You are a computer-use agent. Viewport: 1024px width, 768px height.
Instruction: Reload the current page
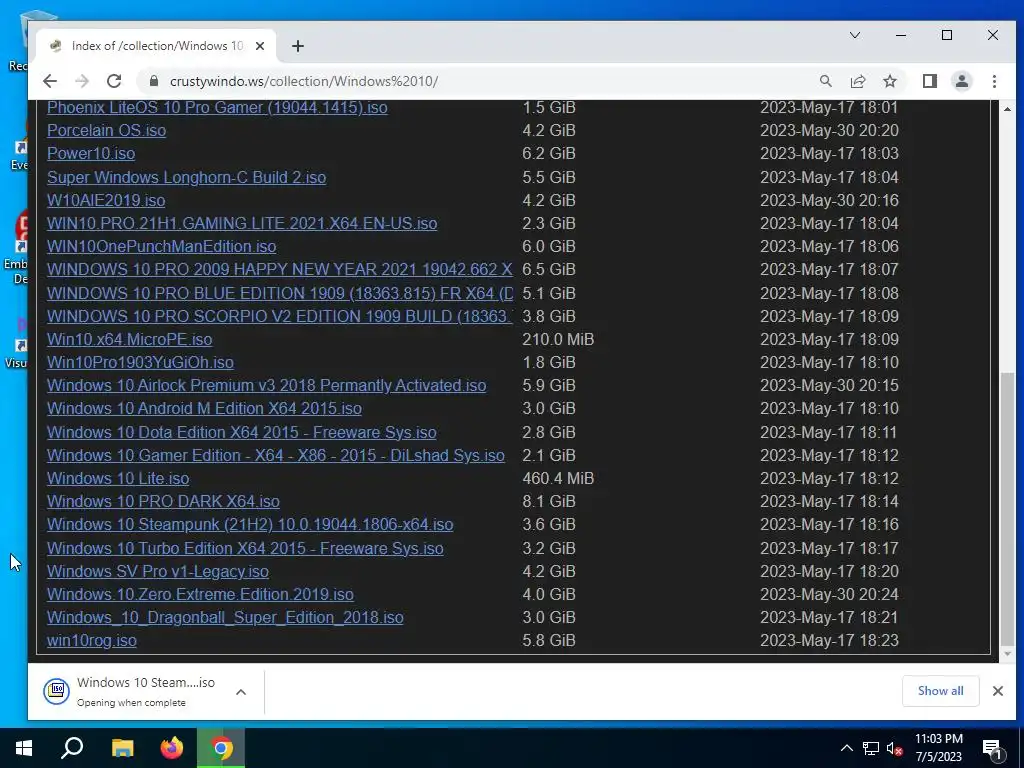[114, 81]
